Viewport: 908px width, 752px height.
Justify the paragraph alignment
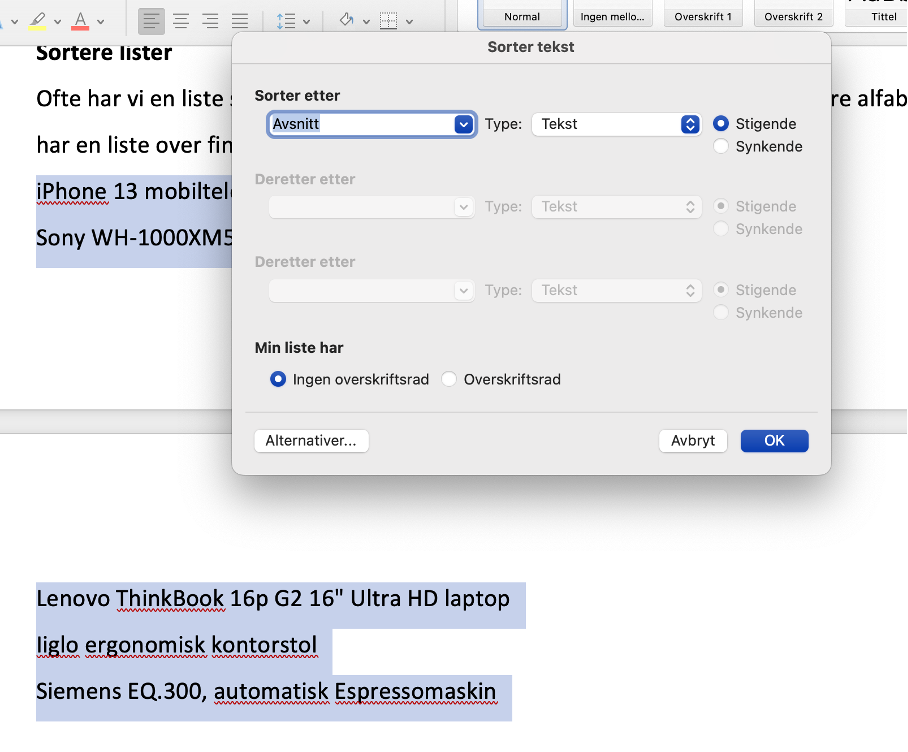[241, 17]
